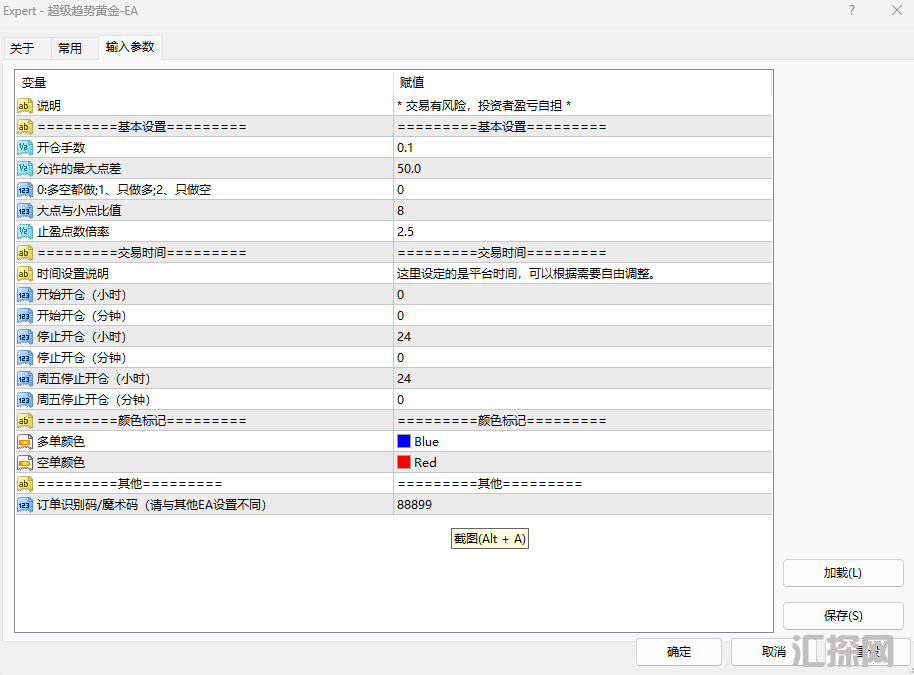Edit the magic number value 88899
Viewport: 914px width, 675px height.
point(414,505)
